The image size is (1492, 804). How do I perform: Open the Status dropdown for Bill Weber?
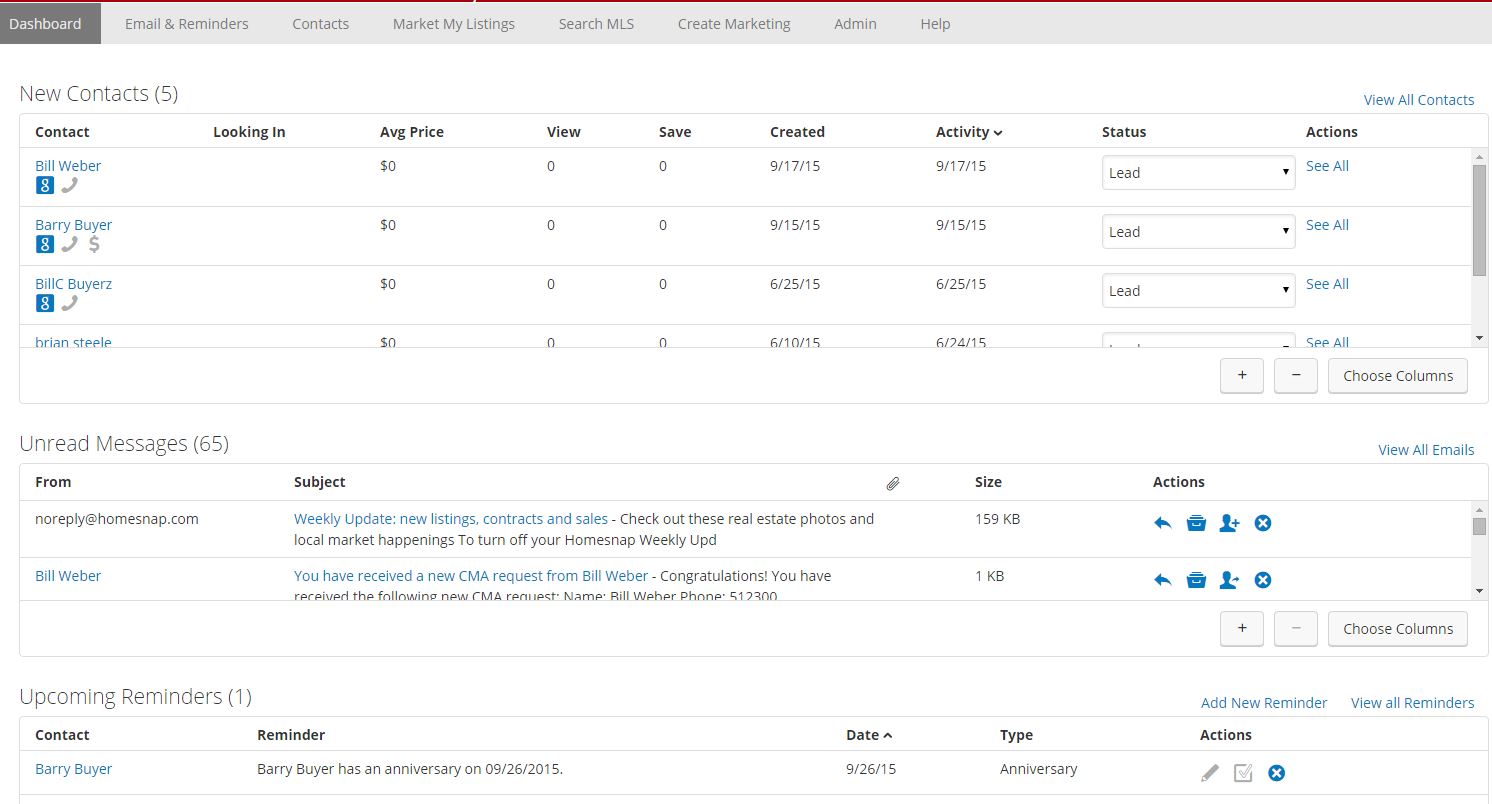[1198, 173]
